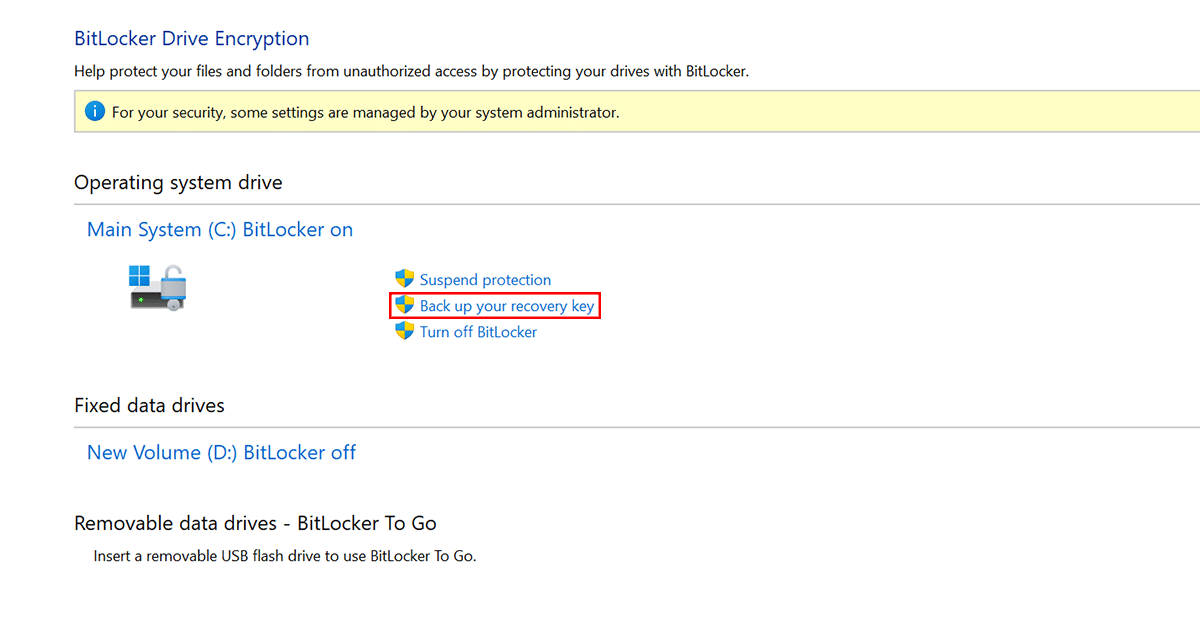Click the Operating system drive heading
This screenshot has width=1200, height=630.
[178, 183]
